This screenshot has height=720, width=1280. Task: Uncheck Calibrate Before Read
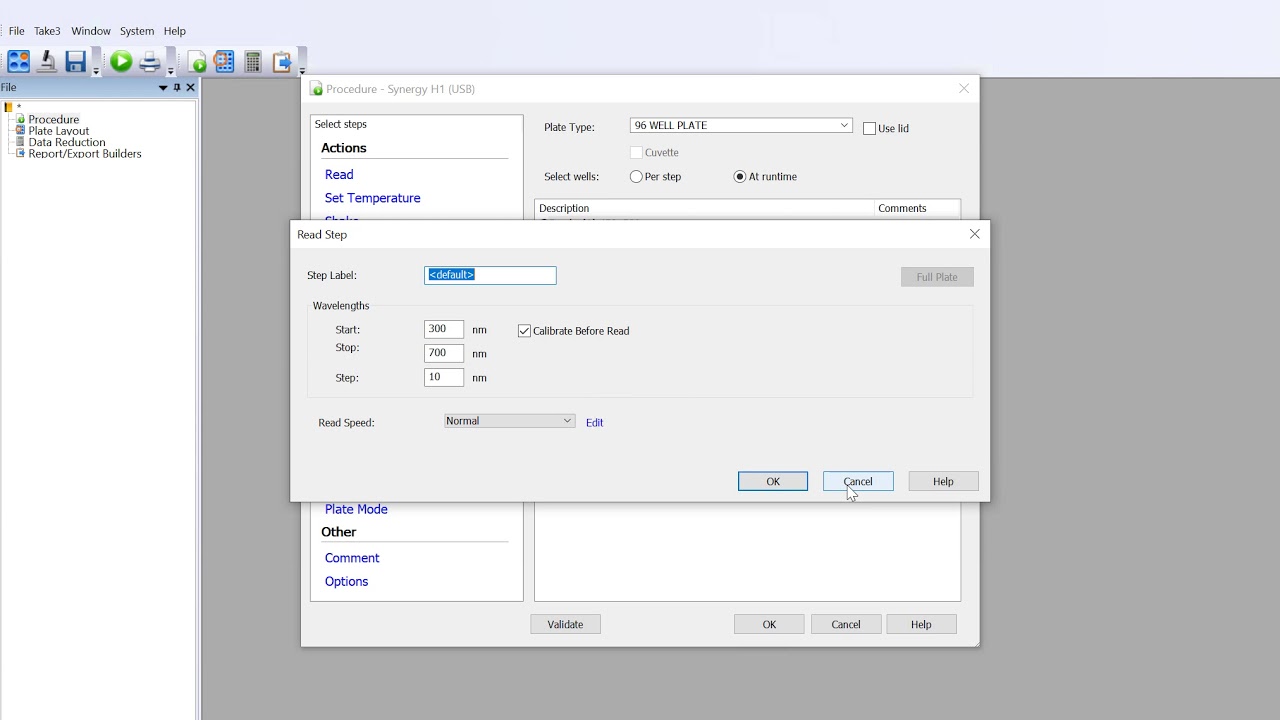pos(524,331)
